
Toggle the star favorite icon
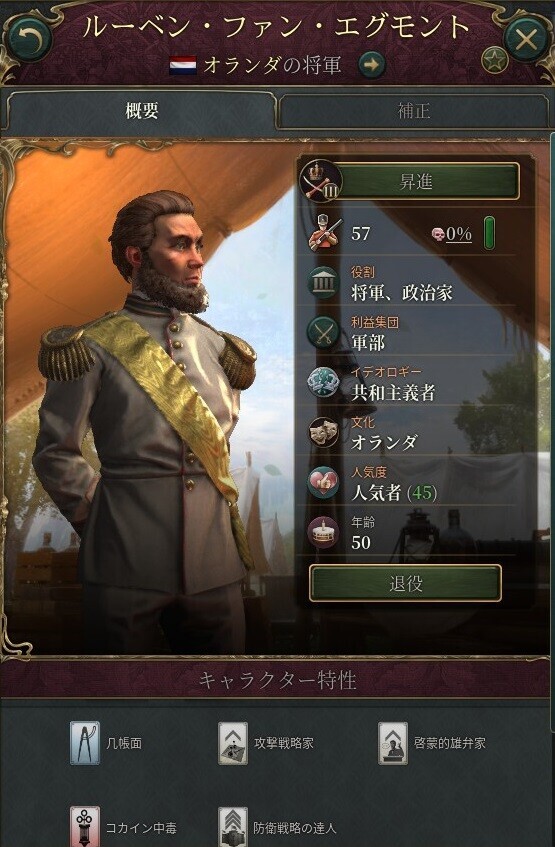495,60
